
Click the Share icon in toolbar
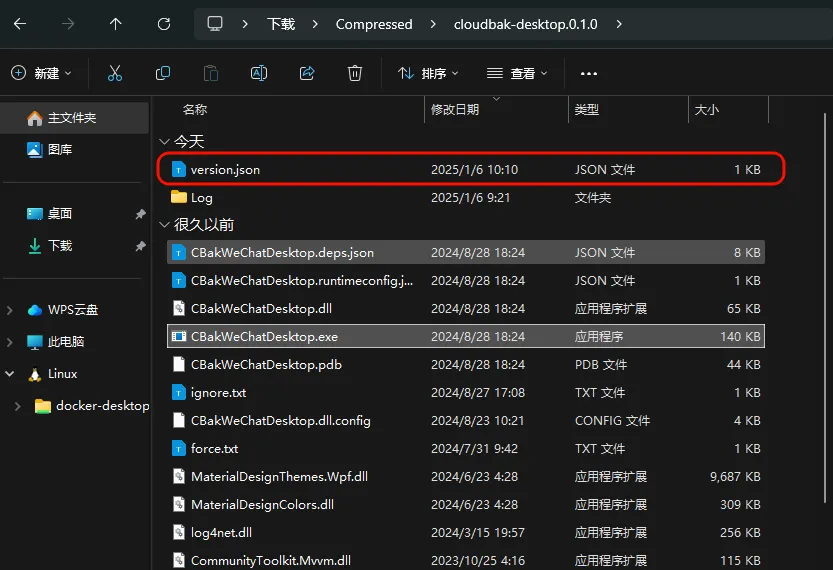[307, 73]
